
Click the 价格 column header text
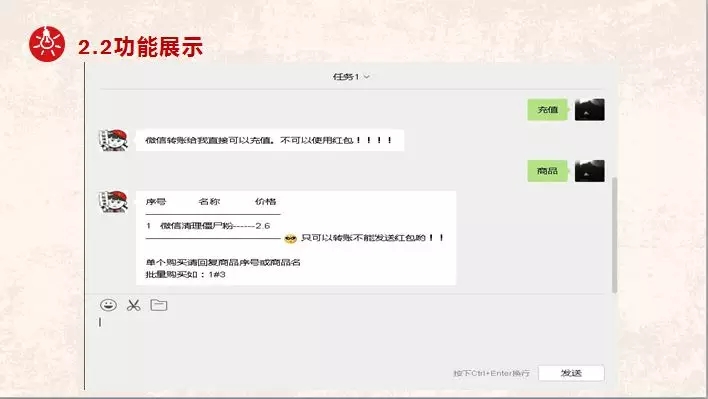[266, 201]
